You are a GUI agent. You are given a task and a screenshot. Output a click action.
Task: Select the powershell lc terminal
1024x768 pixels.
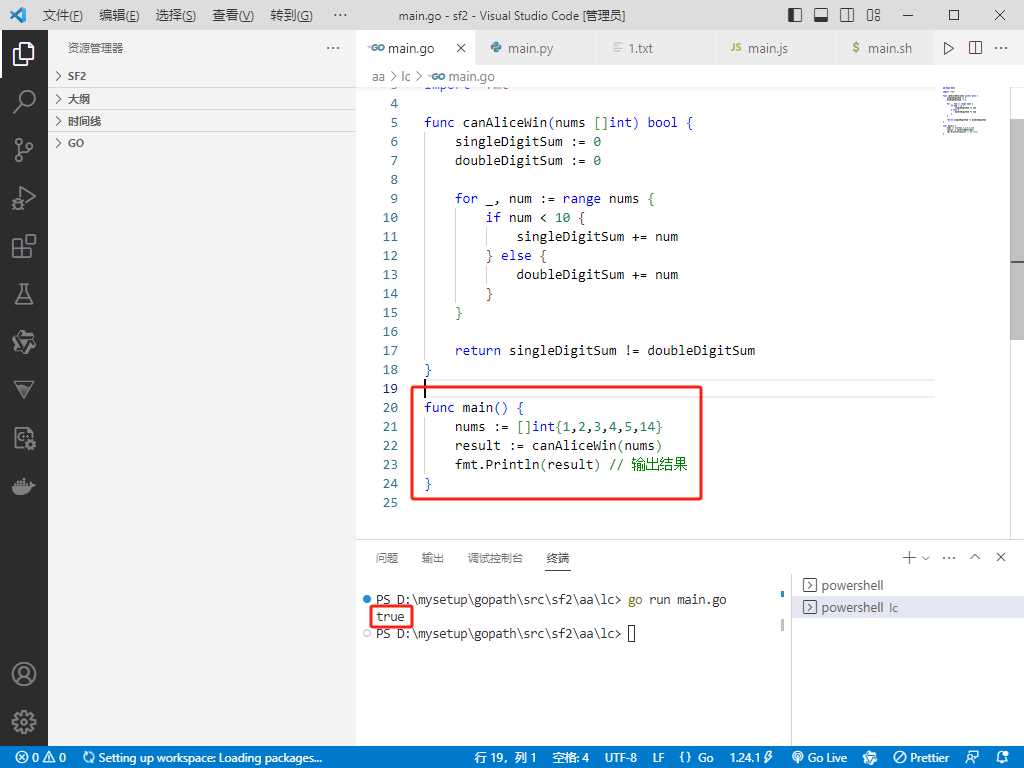point(908,607)
